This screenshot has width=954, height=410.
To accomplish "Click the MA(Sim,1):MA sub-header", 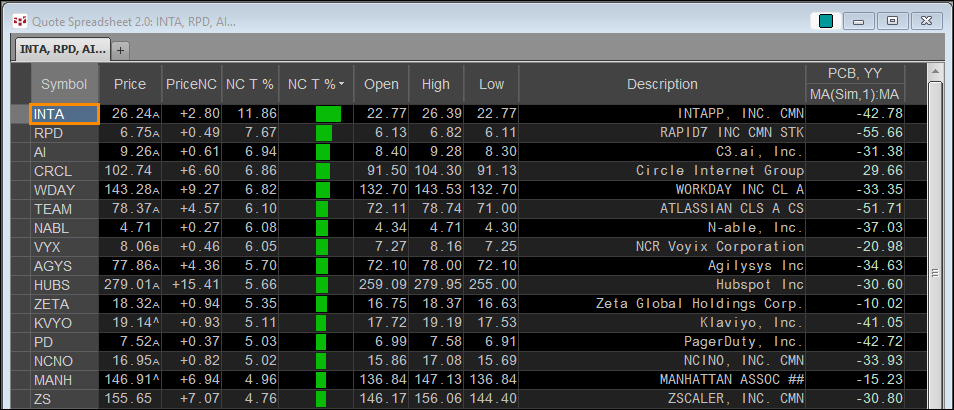I will tap(855, 94).
